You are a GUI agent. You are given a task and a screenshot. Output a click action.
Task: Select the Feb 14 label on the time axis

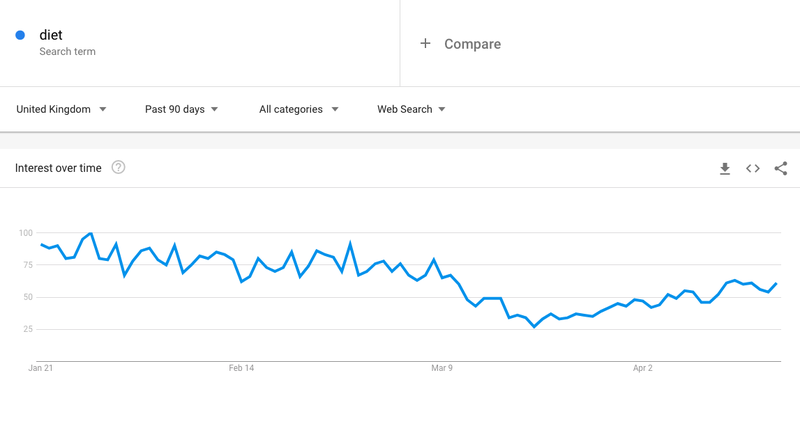(x=241, y=368)
